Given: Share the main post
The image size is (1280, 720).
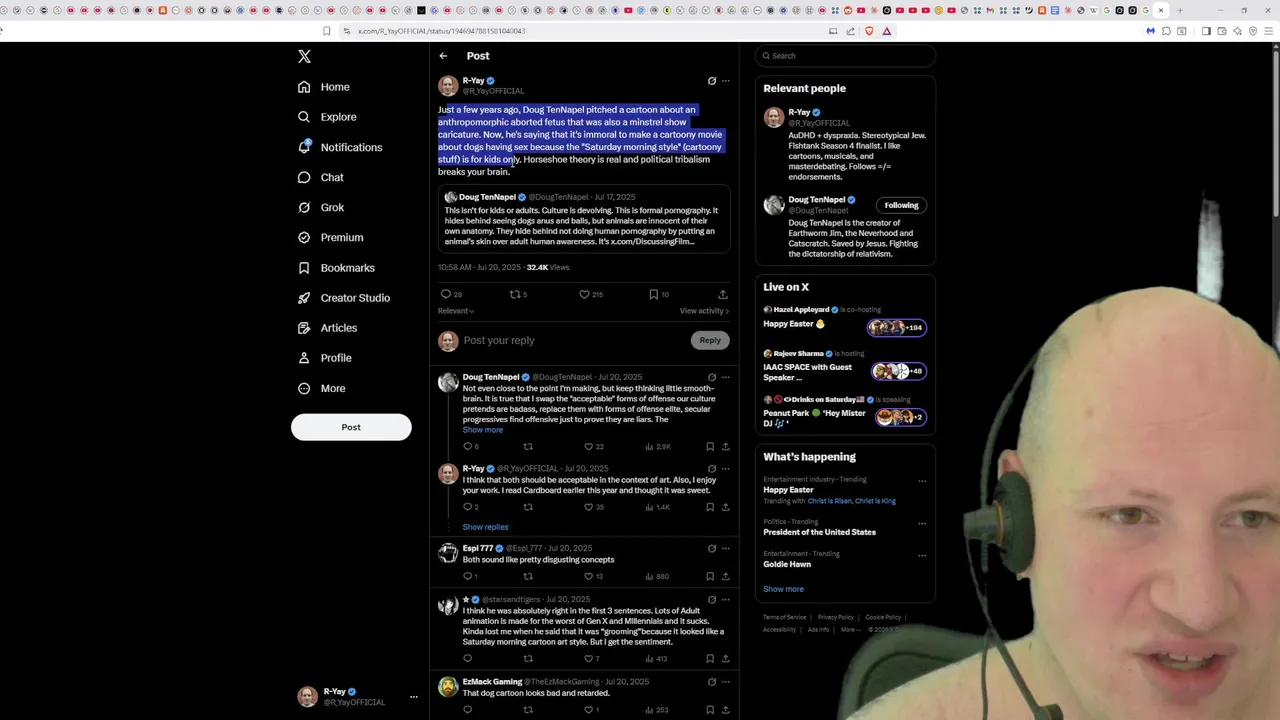Looking at the screenshot, I should pyautogui.click(x=722, y=294).
